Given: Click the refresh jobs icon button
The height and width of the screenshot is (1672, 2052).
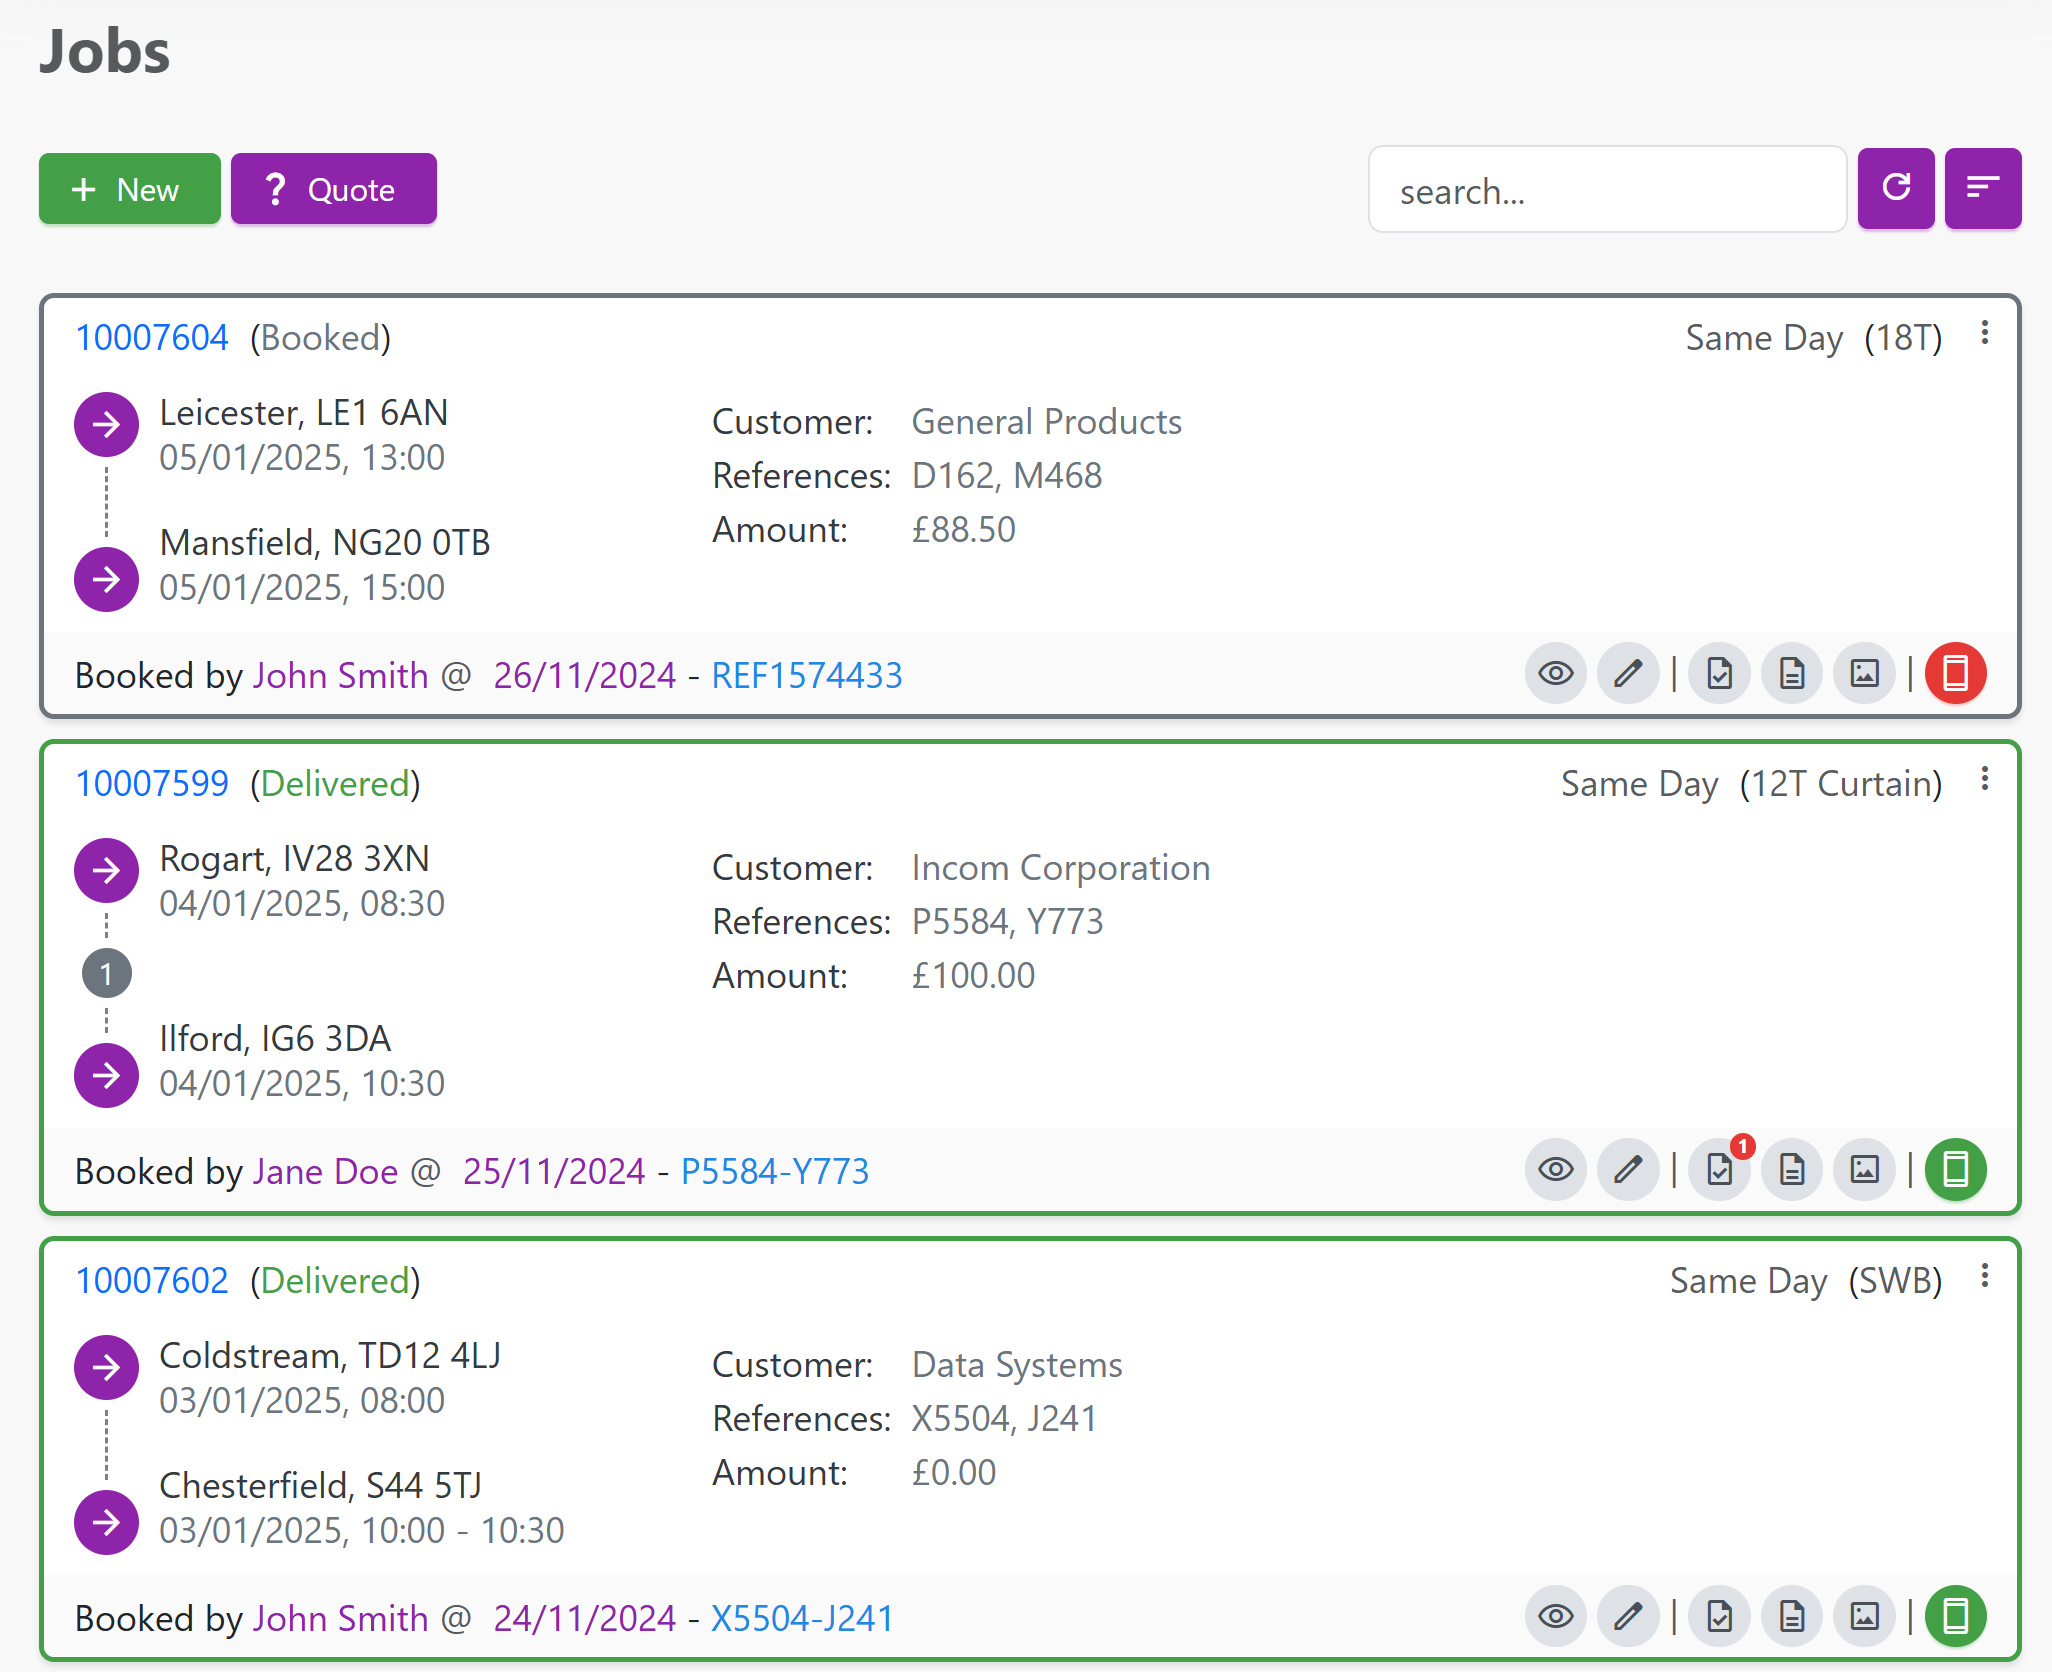Looking at the screenshot, I should tap(1895, 189).
